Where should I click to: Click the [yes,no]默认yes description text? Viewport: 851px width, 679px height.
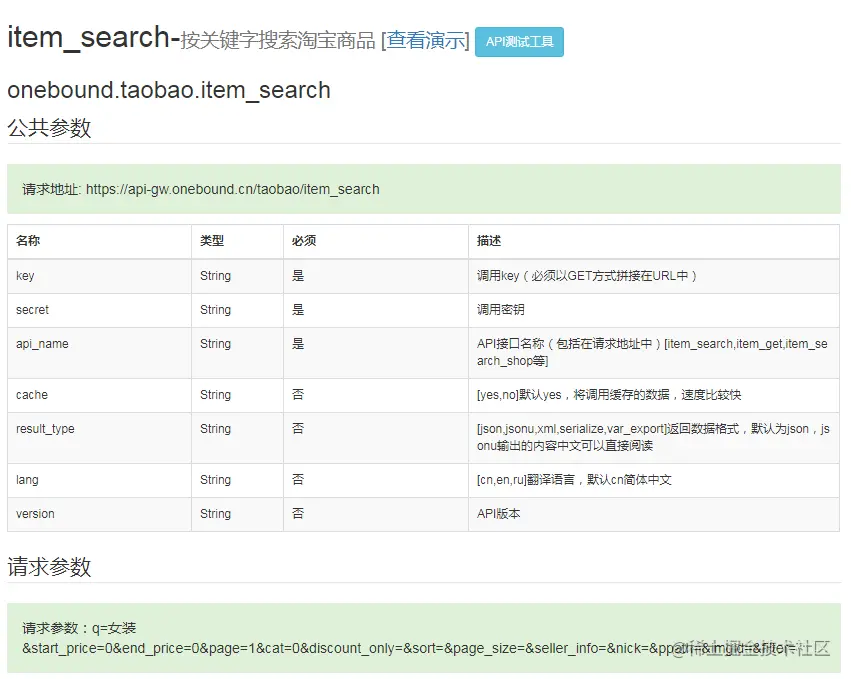coord(609,395)
